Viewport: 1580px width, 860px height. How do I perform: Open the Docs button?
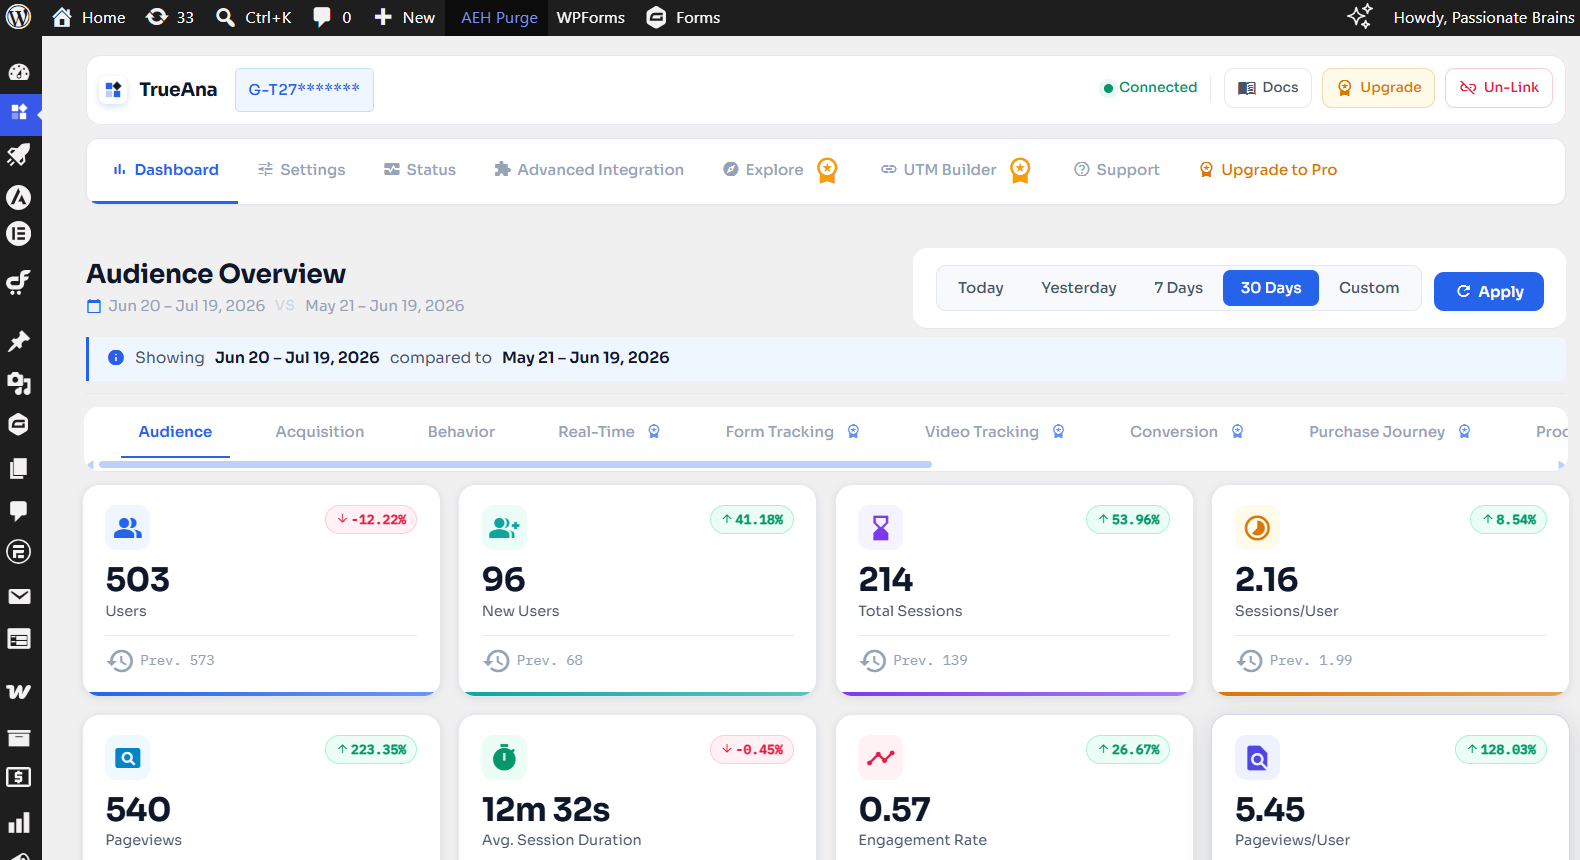tap(1268, 88)
